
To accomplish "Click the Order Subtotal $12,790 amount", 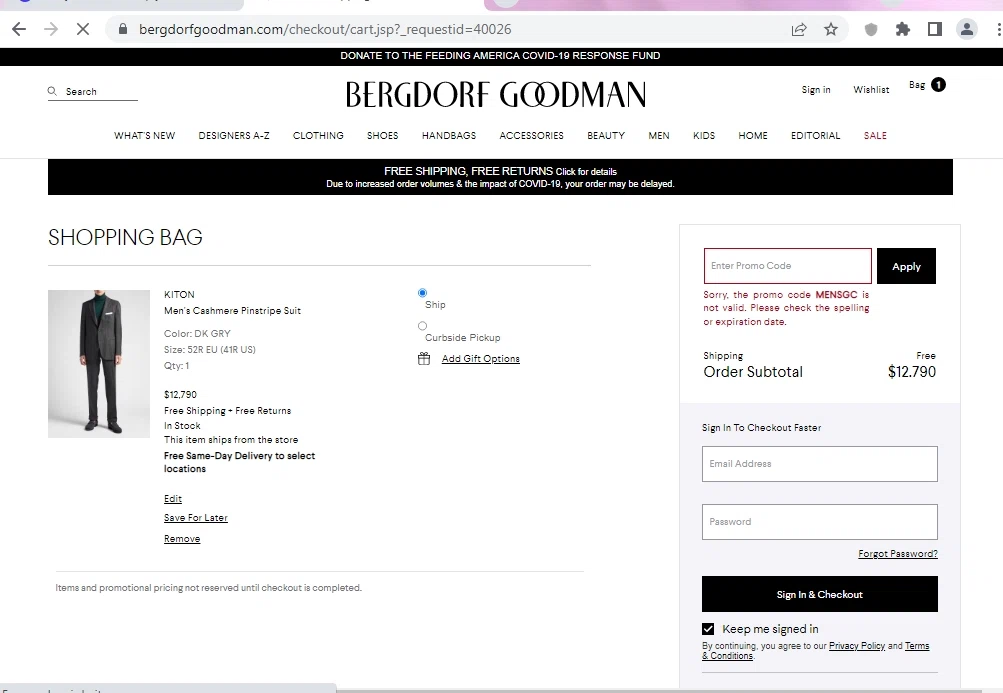I will pyautogui.click(x=912, y=372).
